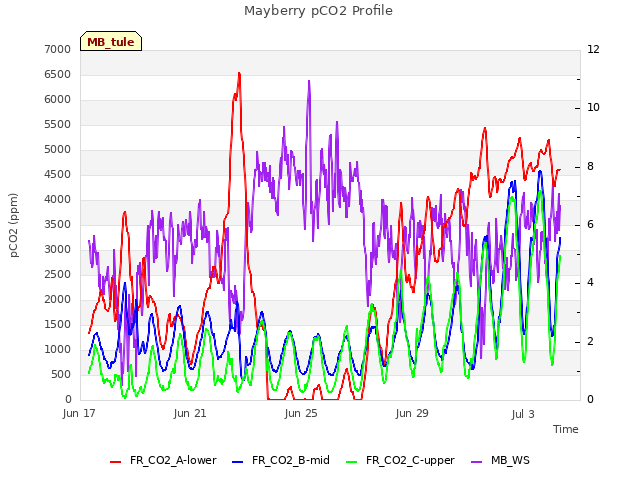Toggle FR_CO2_A-lower legend entry
640x480 pixels.
(163, 460)
